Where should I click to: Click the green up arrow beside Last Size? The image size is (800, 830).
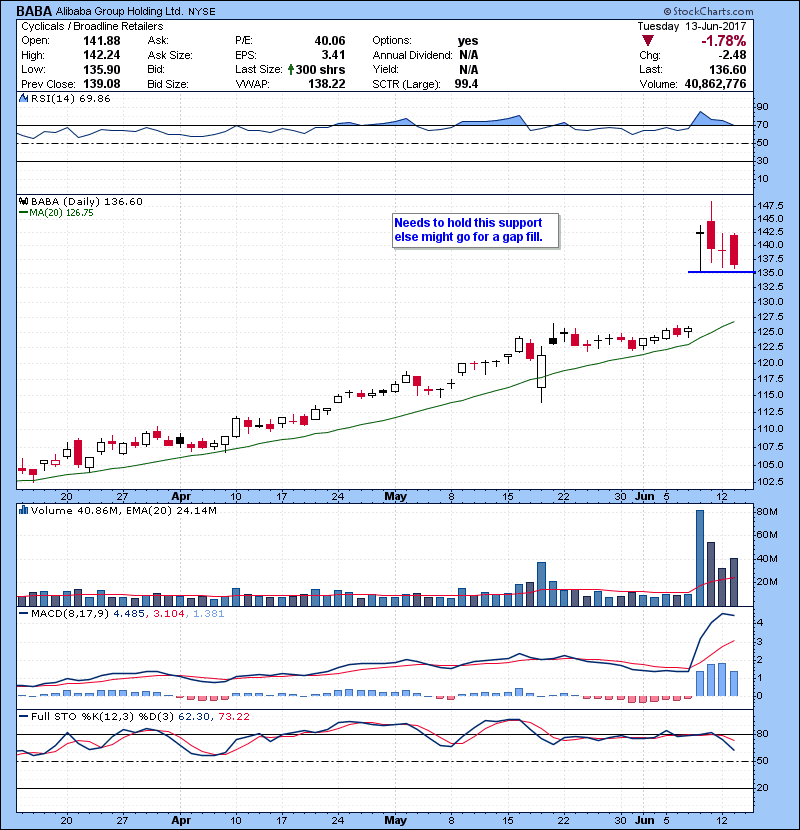point(291,69)
